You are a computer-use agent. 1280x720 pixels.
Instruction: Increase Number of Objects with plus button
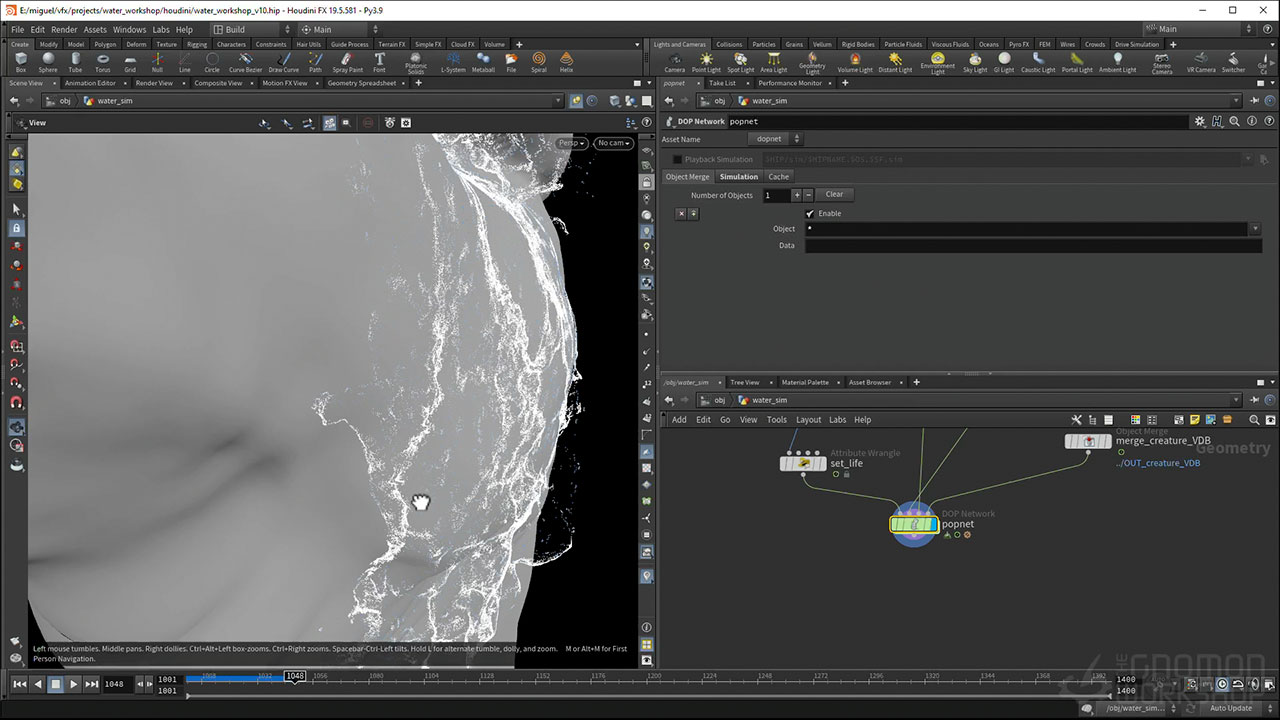point(796,195)
